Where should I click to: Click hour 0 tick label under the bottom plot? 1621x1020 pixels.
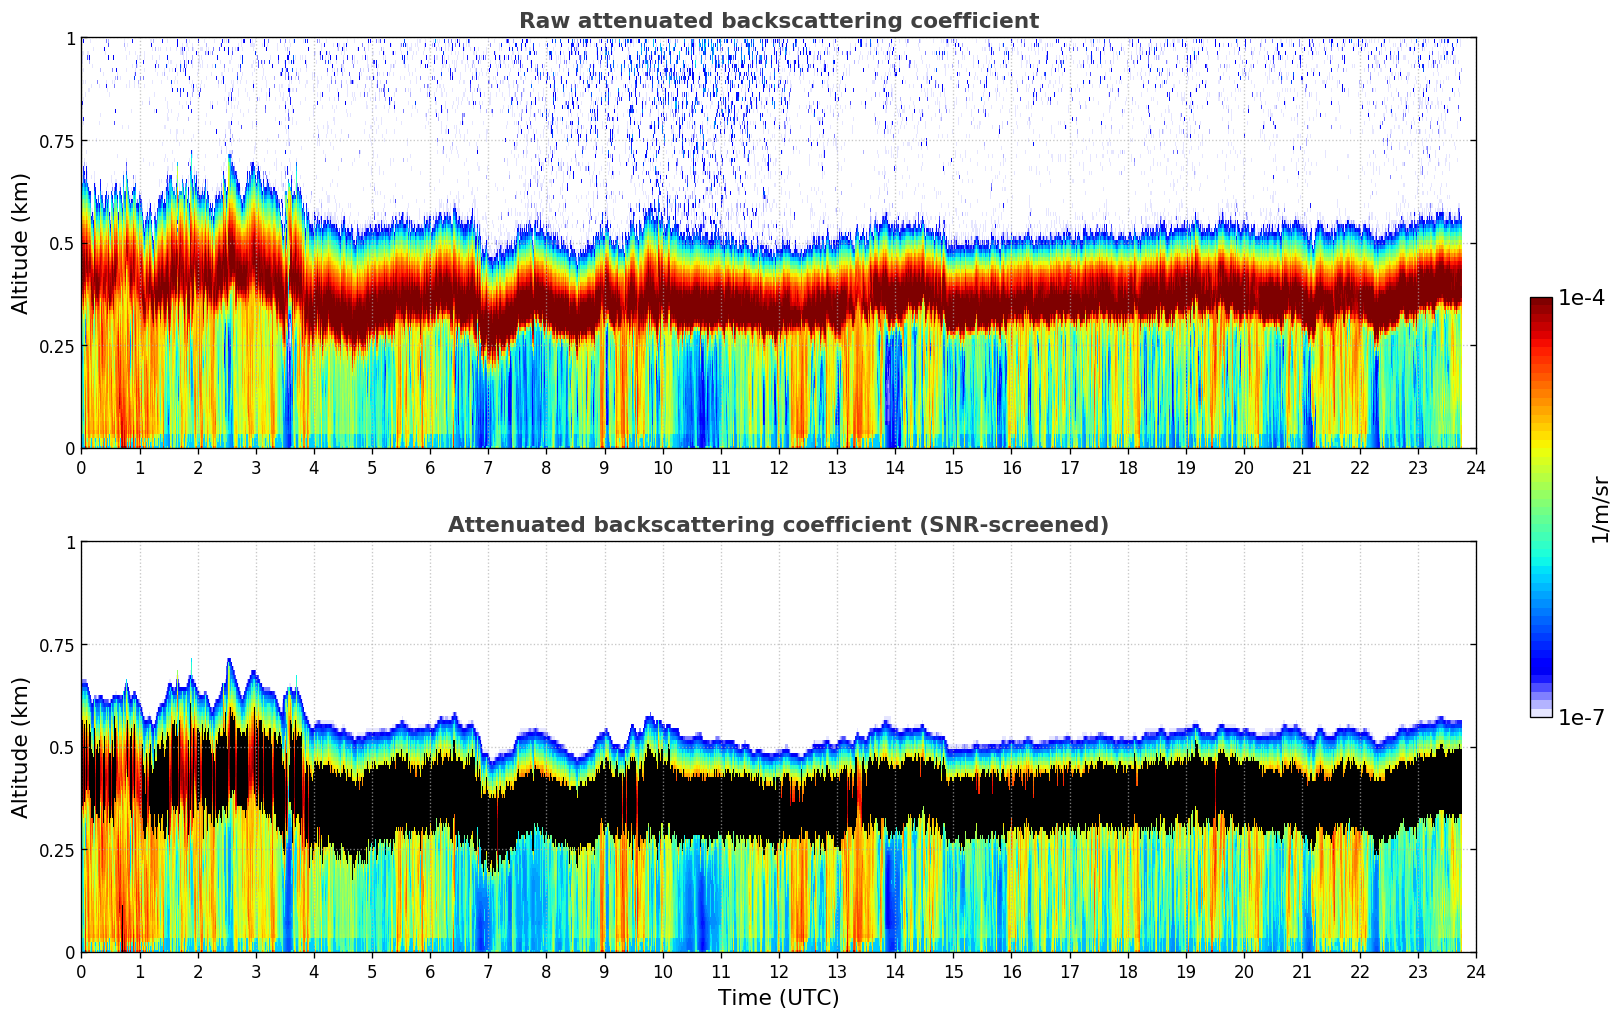[82, 972]
